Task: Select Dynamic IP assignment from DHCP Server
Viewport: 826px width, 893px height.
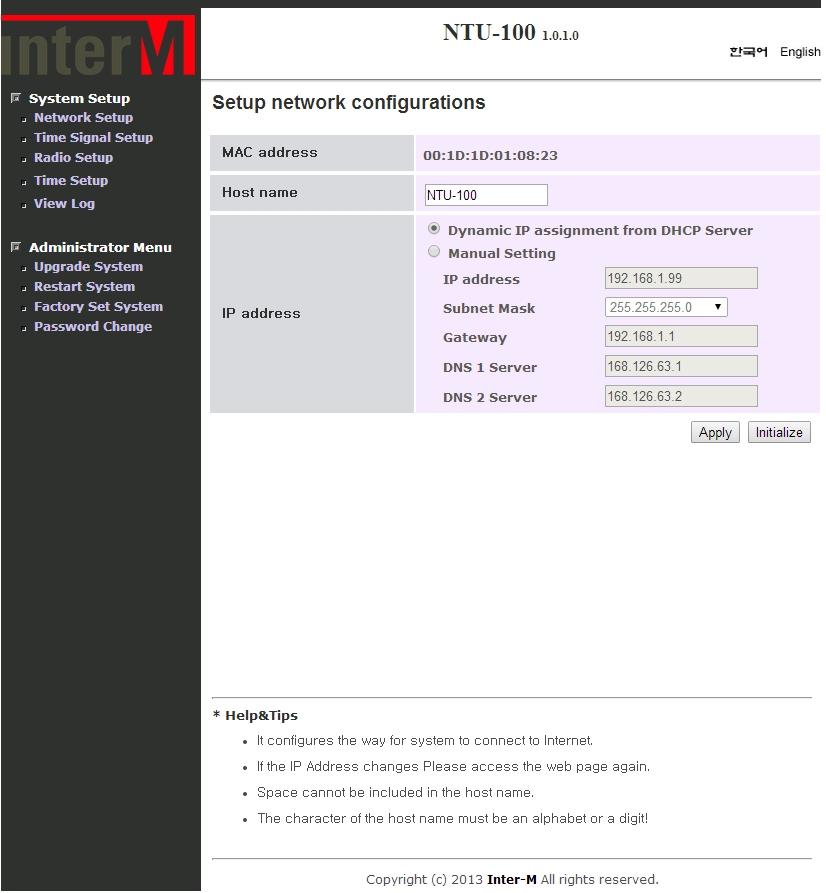Action: coord(434,228)
